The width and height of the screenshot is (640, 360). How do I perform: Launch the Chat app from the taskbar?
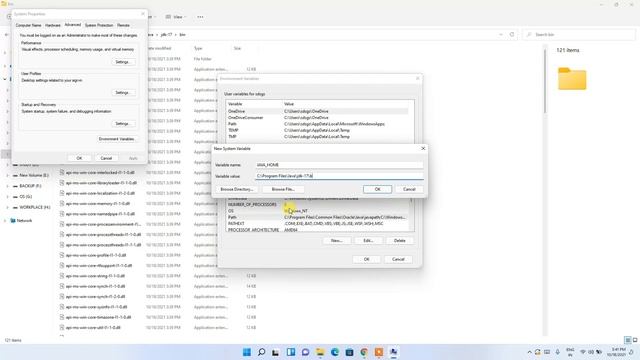point(305,352)
